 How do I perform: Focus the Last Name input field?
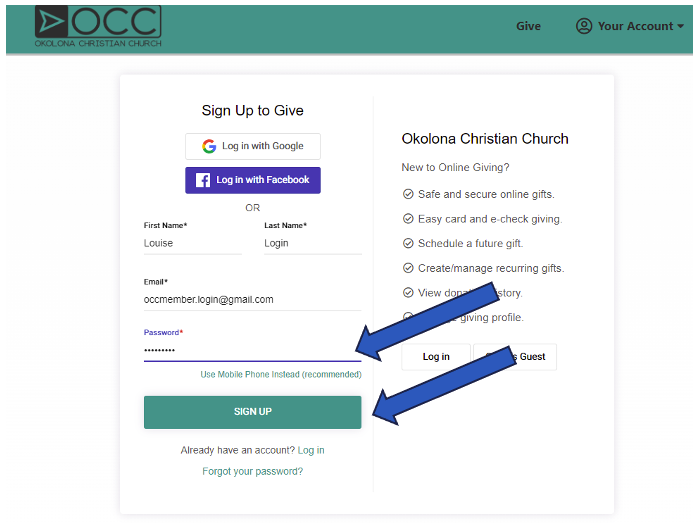pos(313,243)
